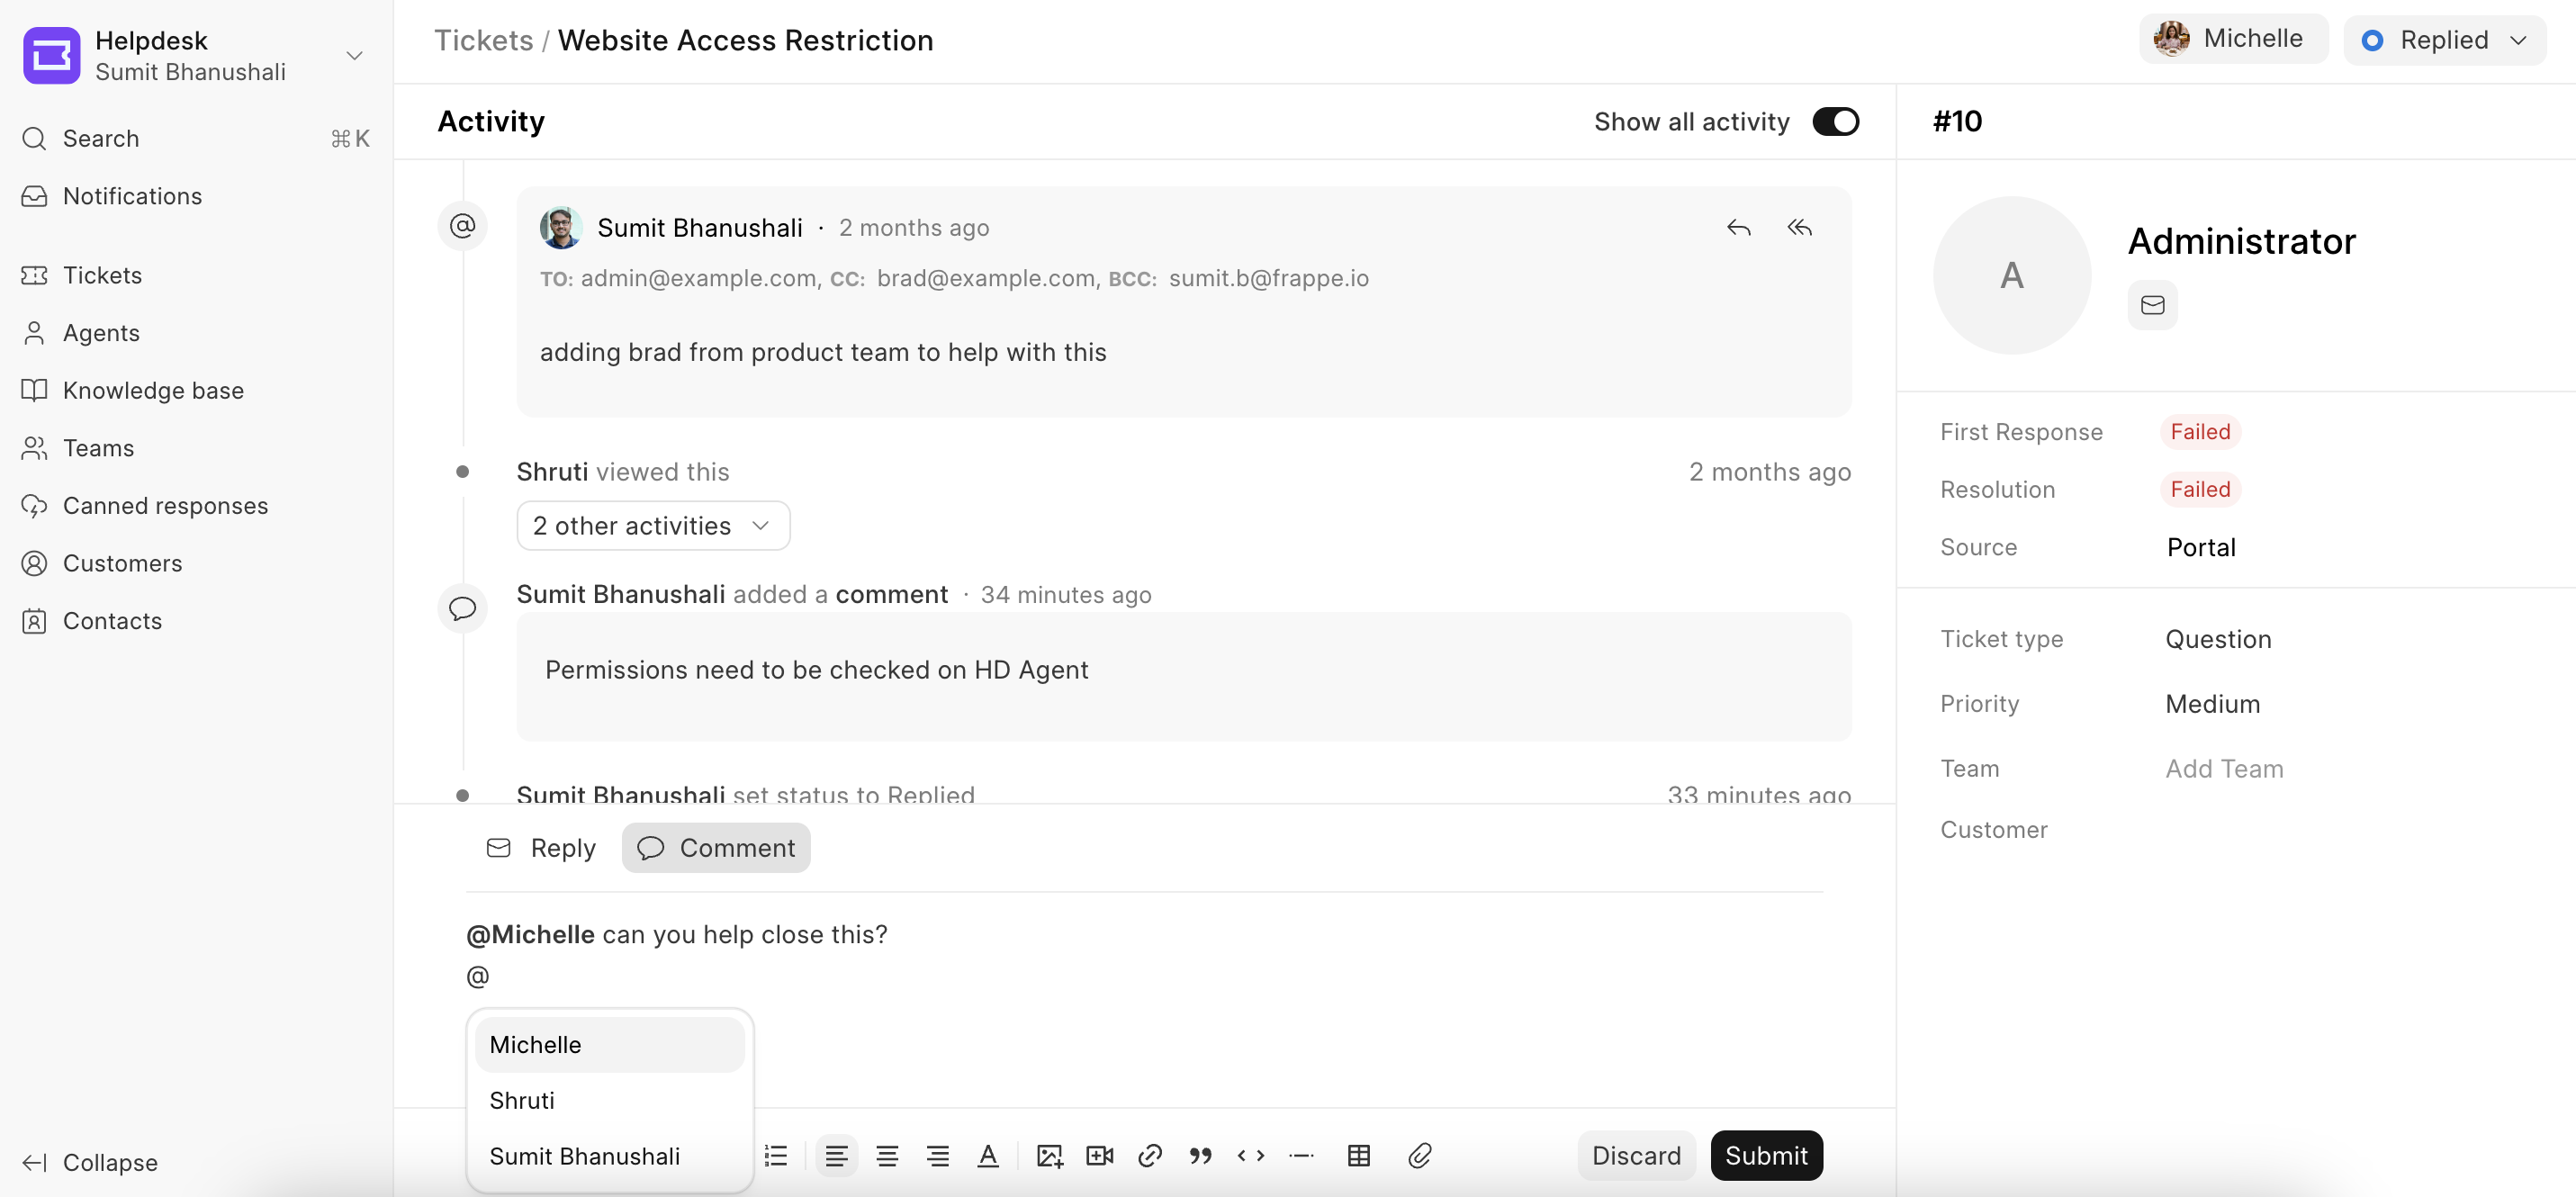
Task: Click the quote/reply-all icon on Sumit's message
Action: 1800,227
